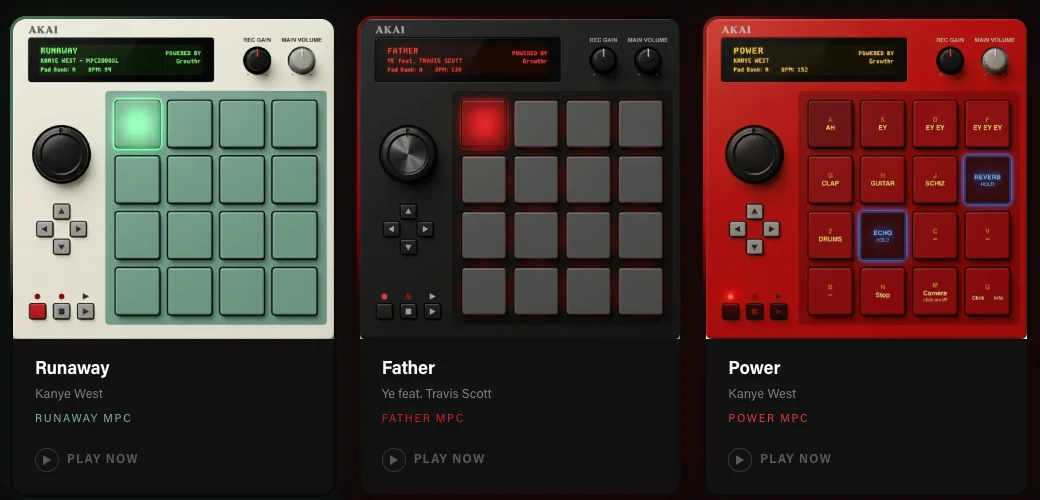Image resolution: width=1040 pixels, height=500 pixels.
Task: Click the down arrow on Runaway MPC
Action: coord(62,246)
